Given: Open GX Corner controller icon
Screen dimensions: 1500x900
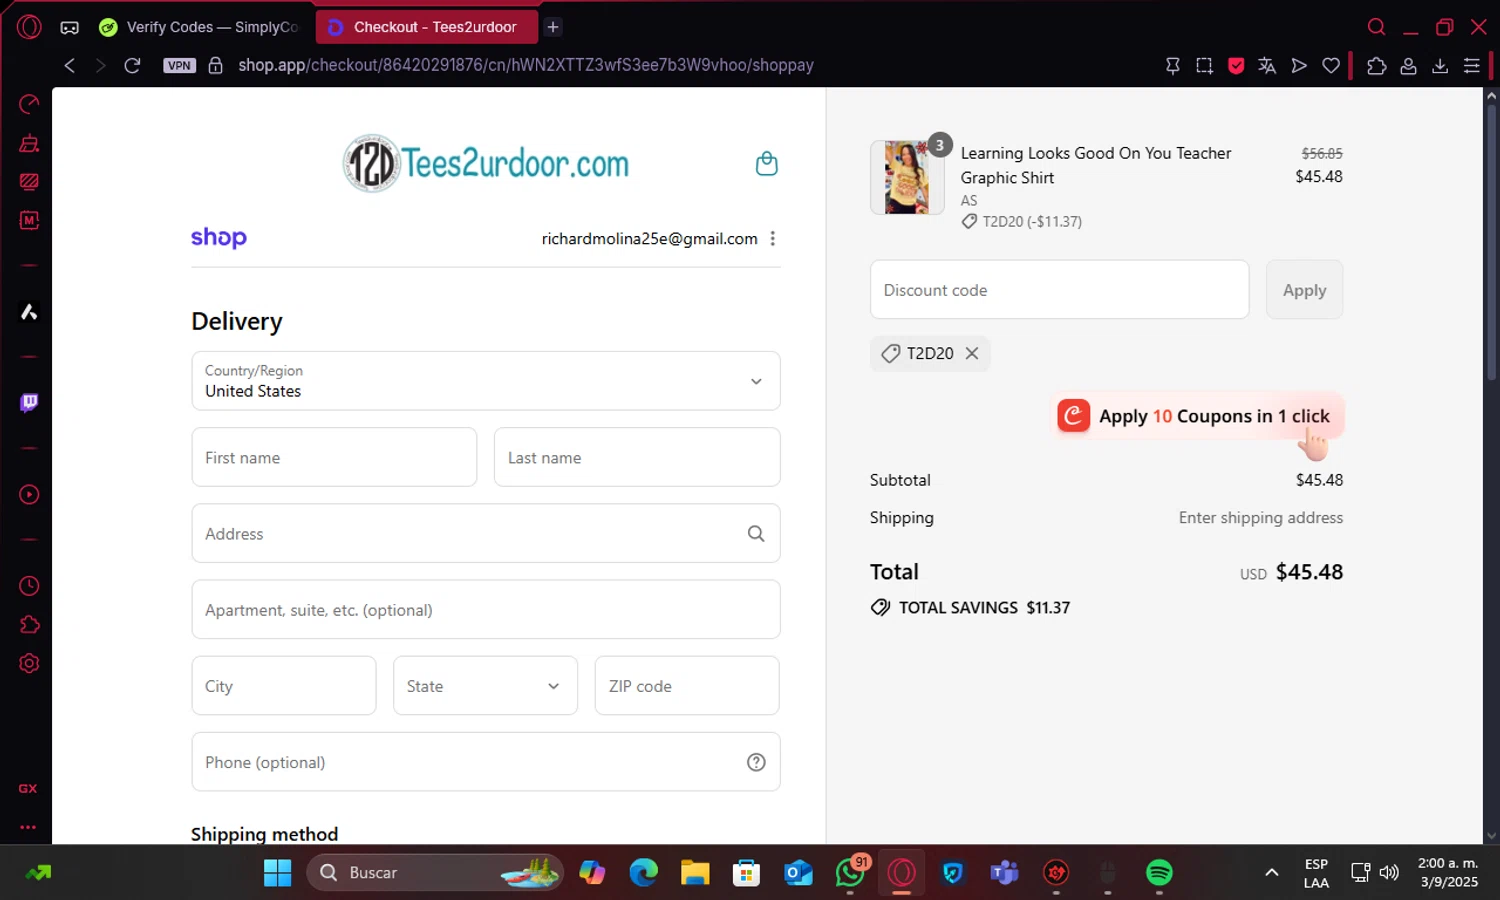Looking at the screenshot, I should click(69, 27).
